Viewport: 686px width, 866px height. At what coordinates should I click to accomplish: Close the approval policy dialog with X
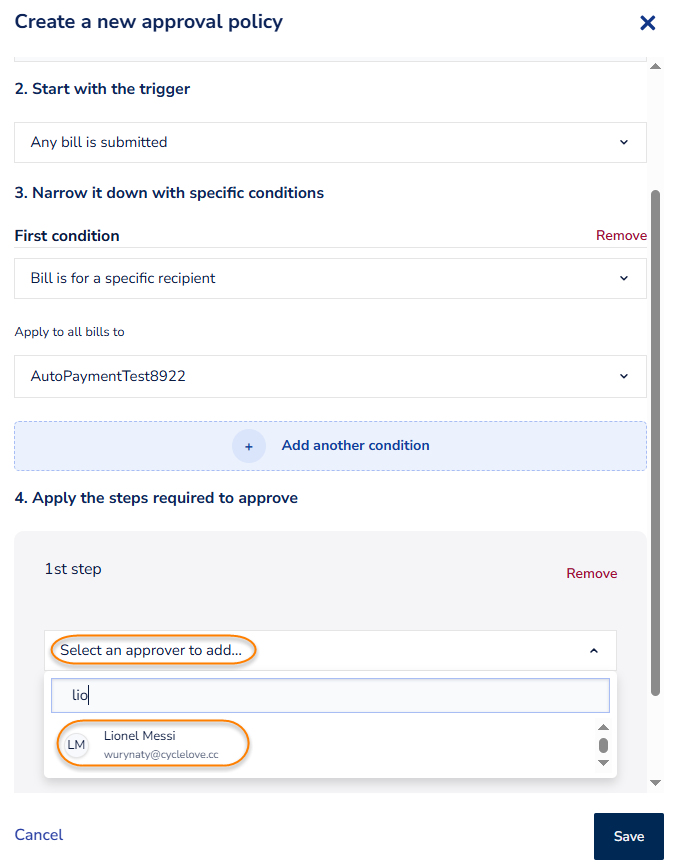point(647,23)
